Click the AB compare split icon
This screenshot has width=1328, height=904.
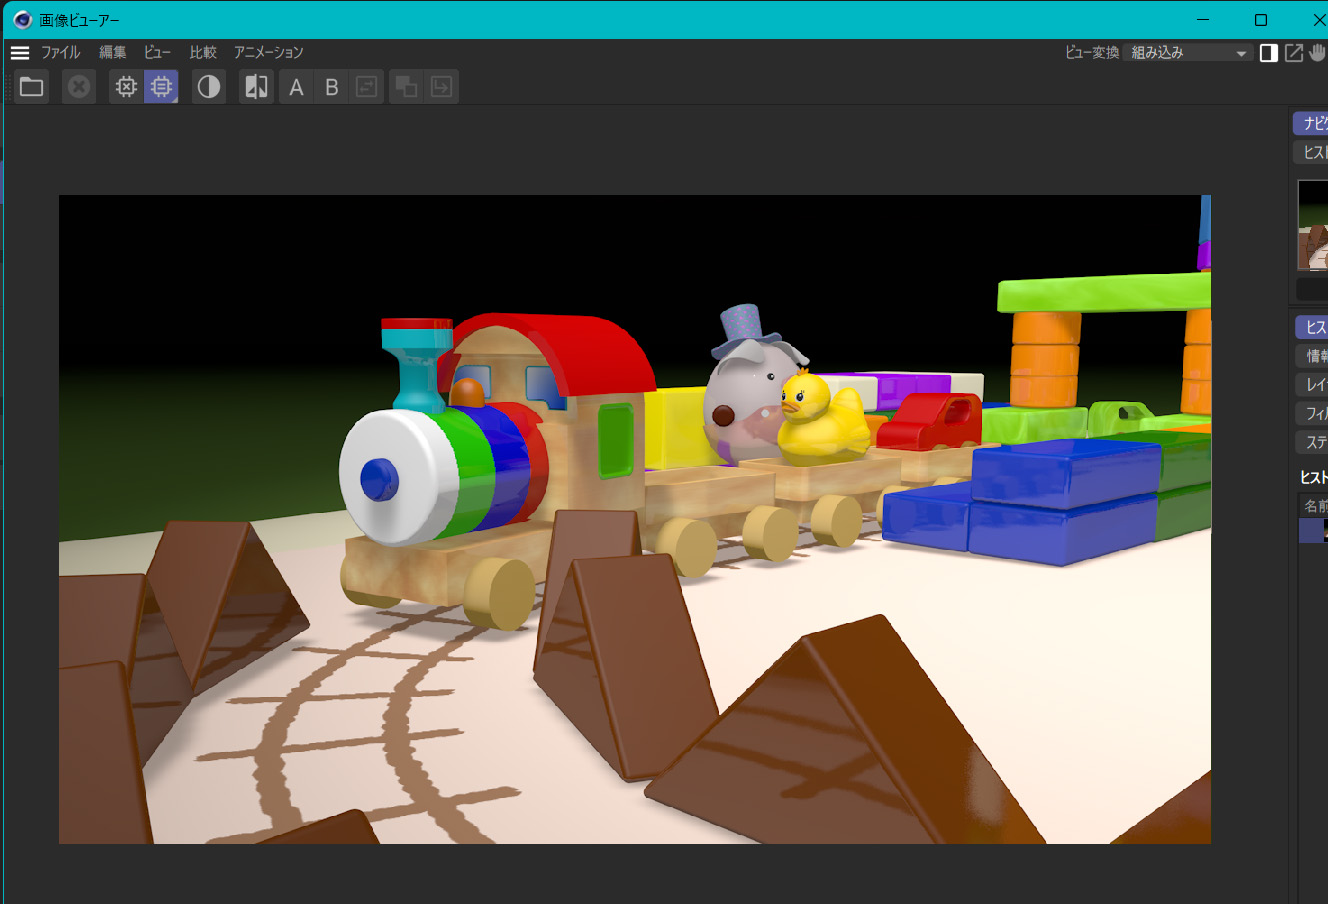[x=256, y=87]
